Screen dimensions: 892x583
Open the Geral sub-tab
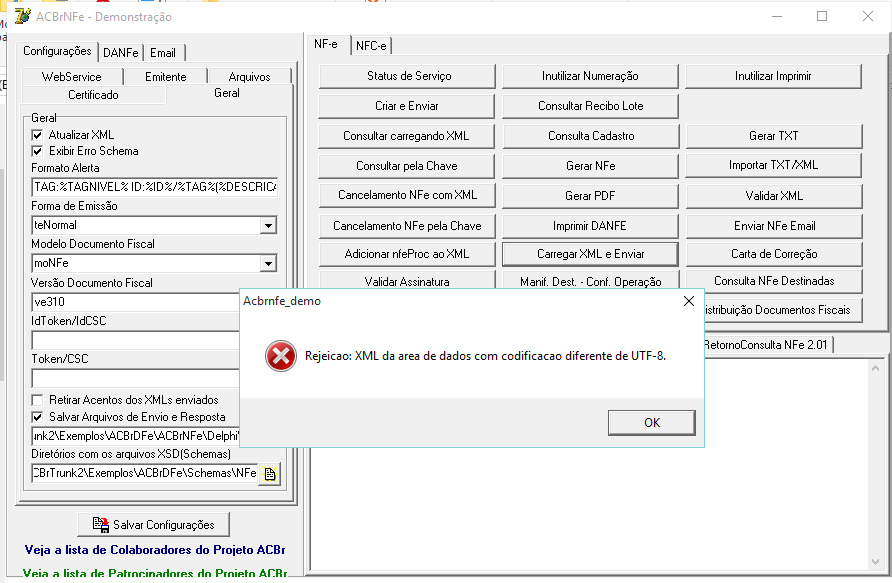(227, 93)
